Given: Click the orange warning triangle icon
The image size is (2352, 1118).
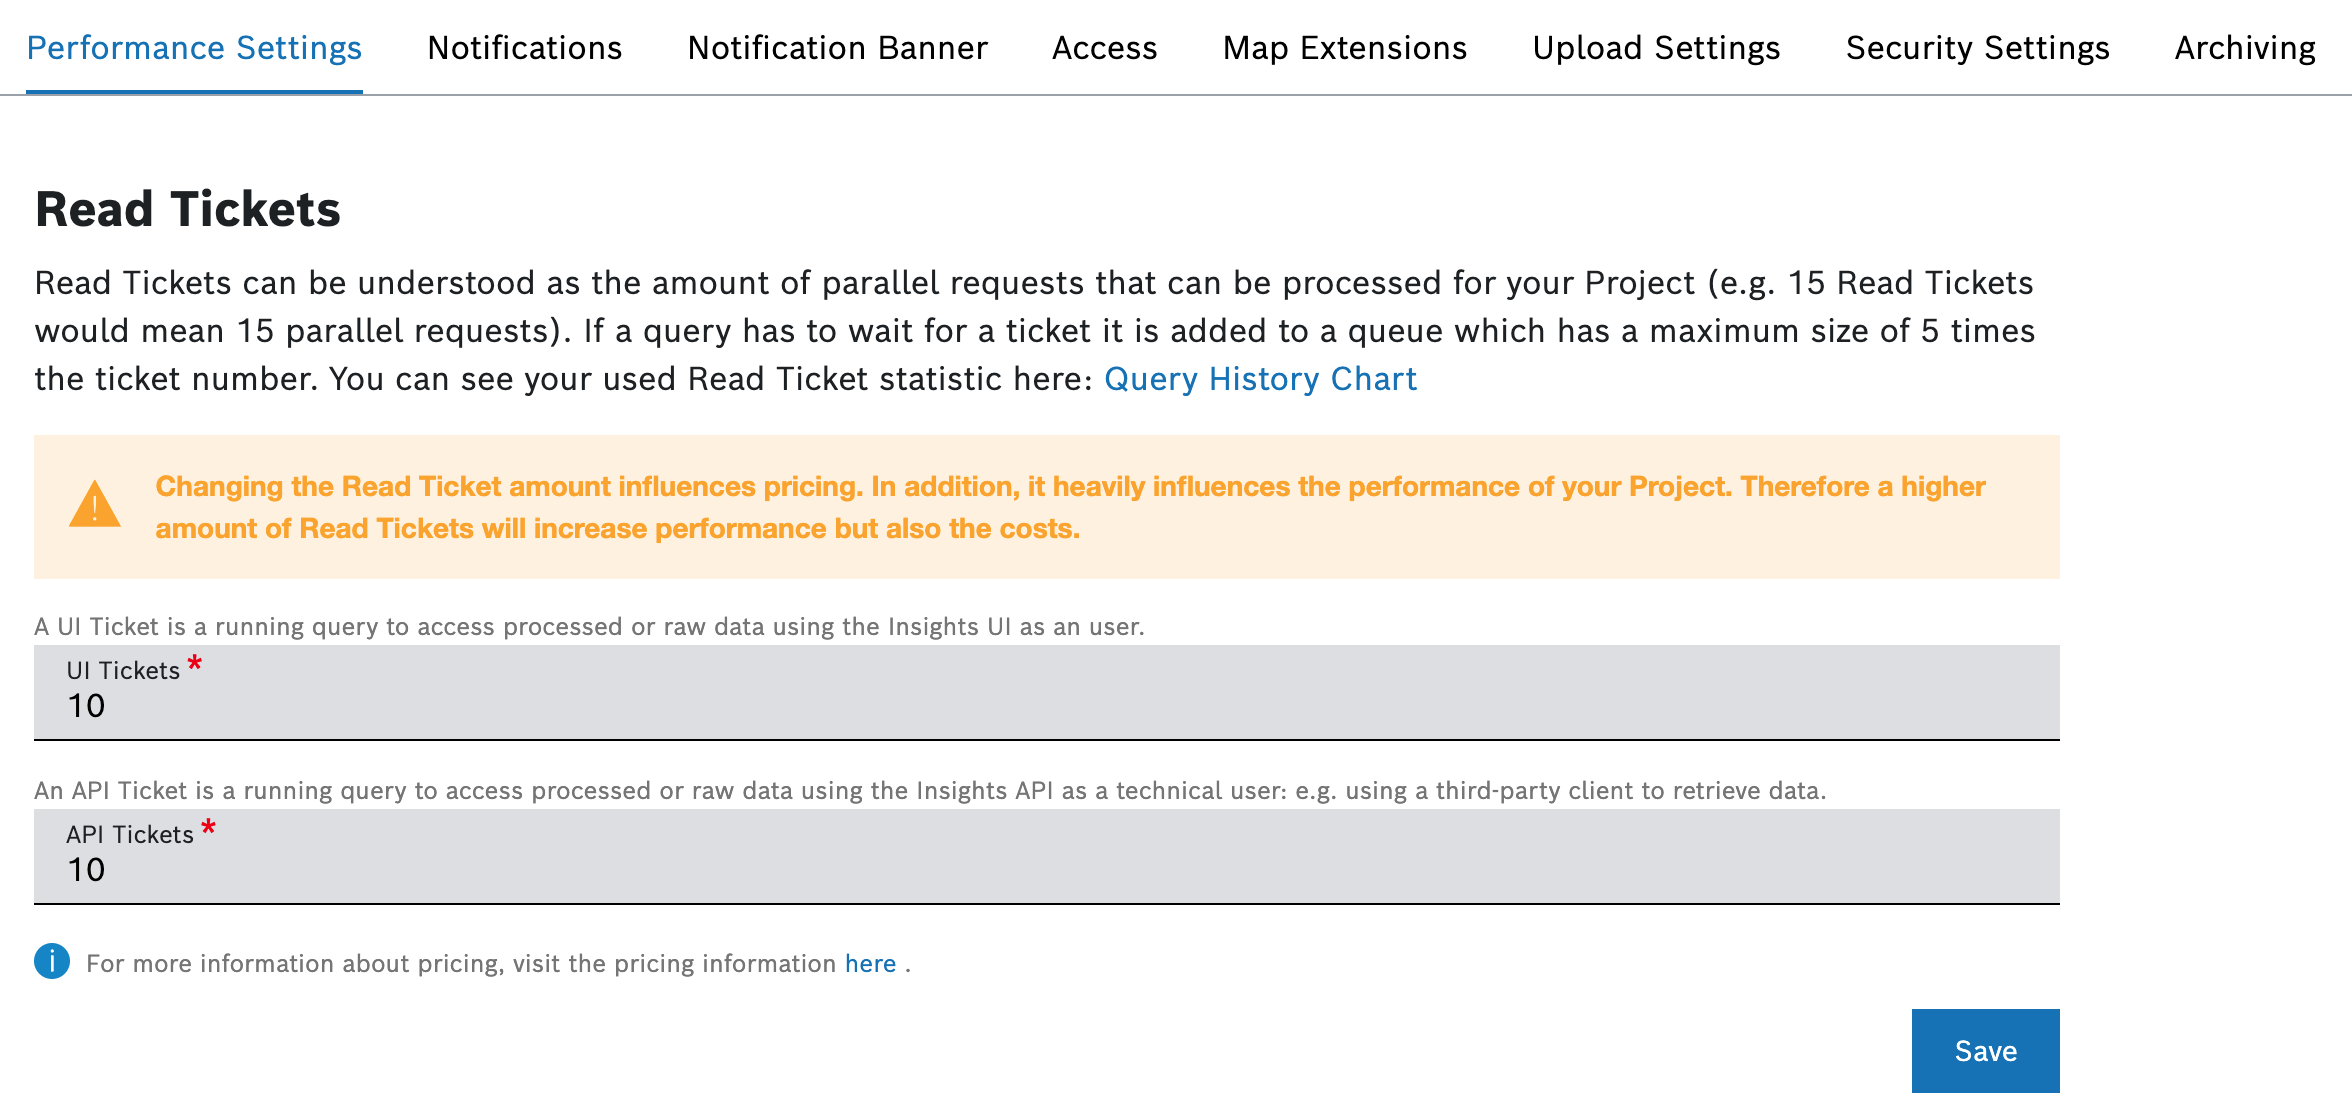Looking at the screenshot, I should [95, 505].
